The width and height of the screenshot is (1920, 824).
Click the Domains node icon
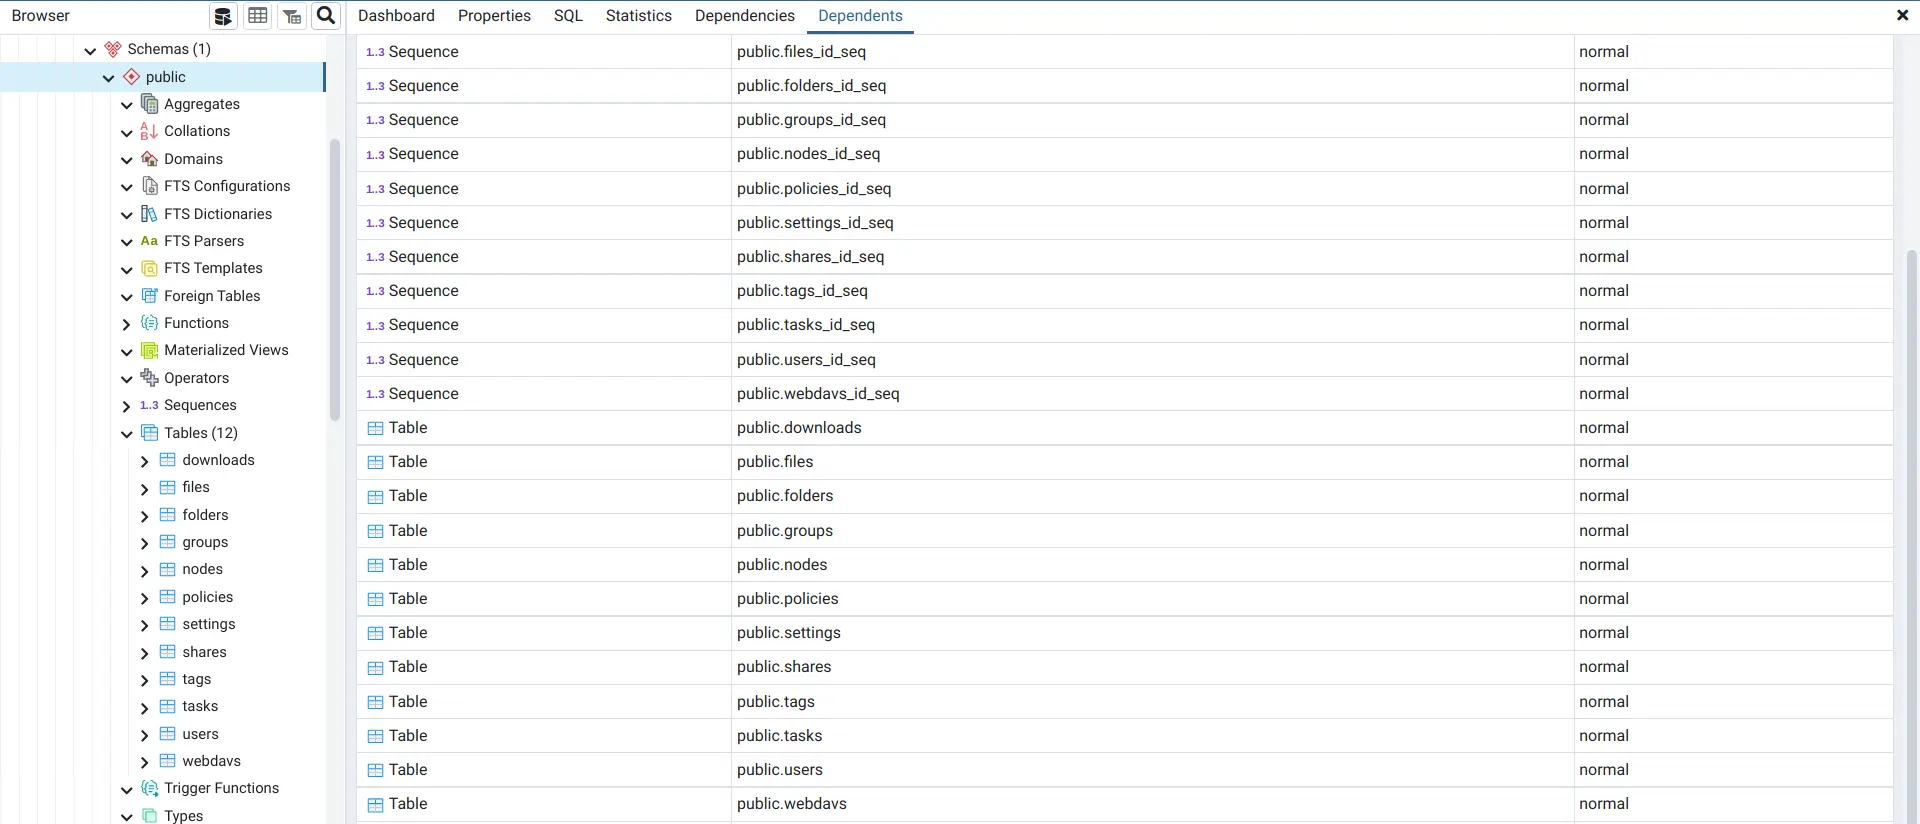(150, 159)
